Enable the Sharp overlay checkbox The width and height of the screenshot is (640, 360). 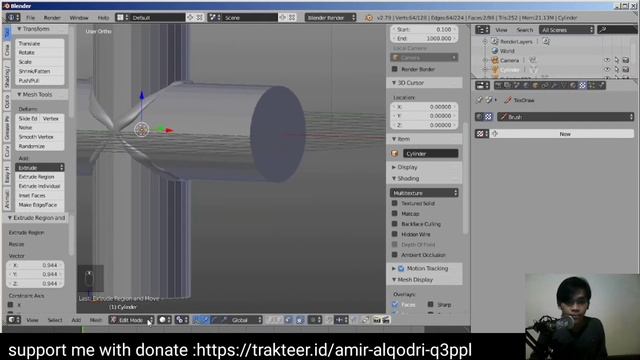pos(431,304)
